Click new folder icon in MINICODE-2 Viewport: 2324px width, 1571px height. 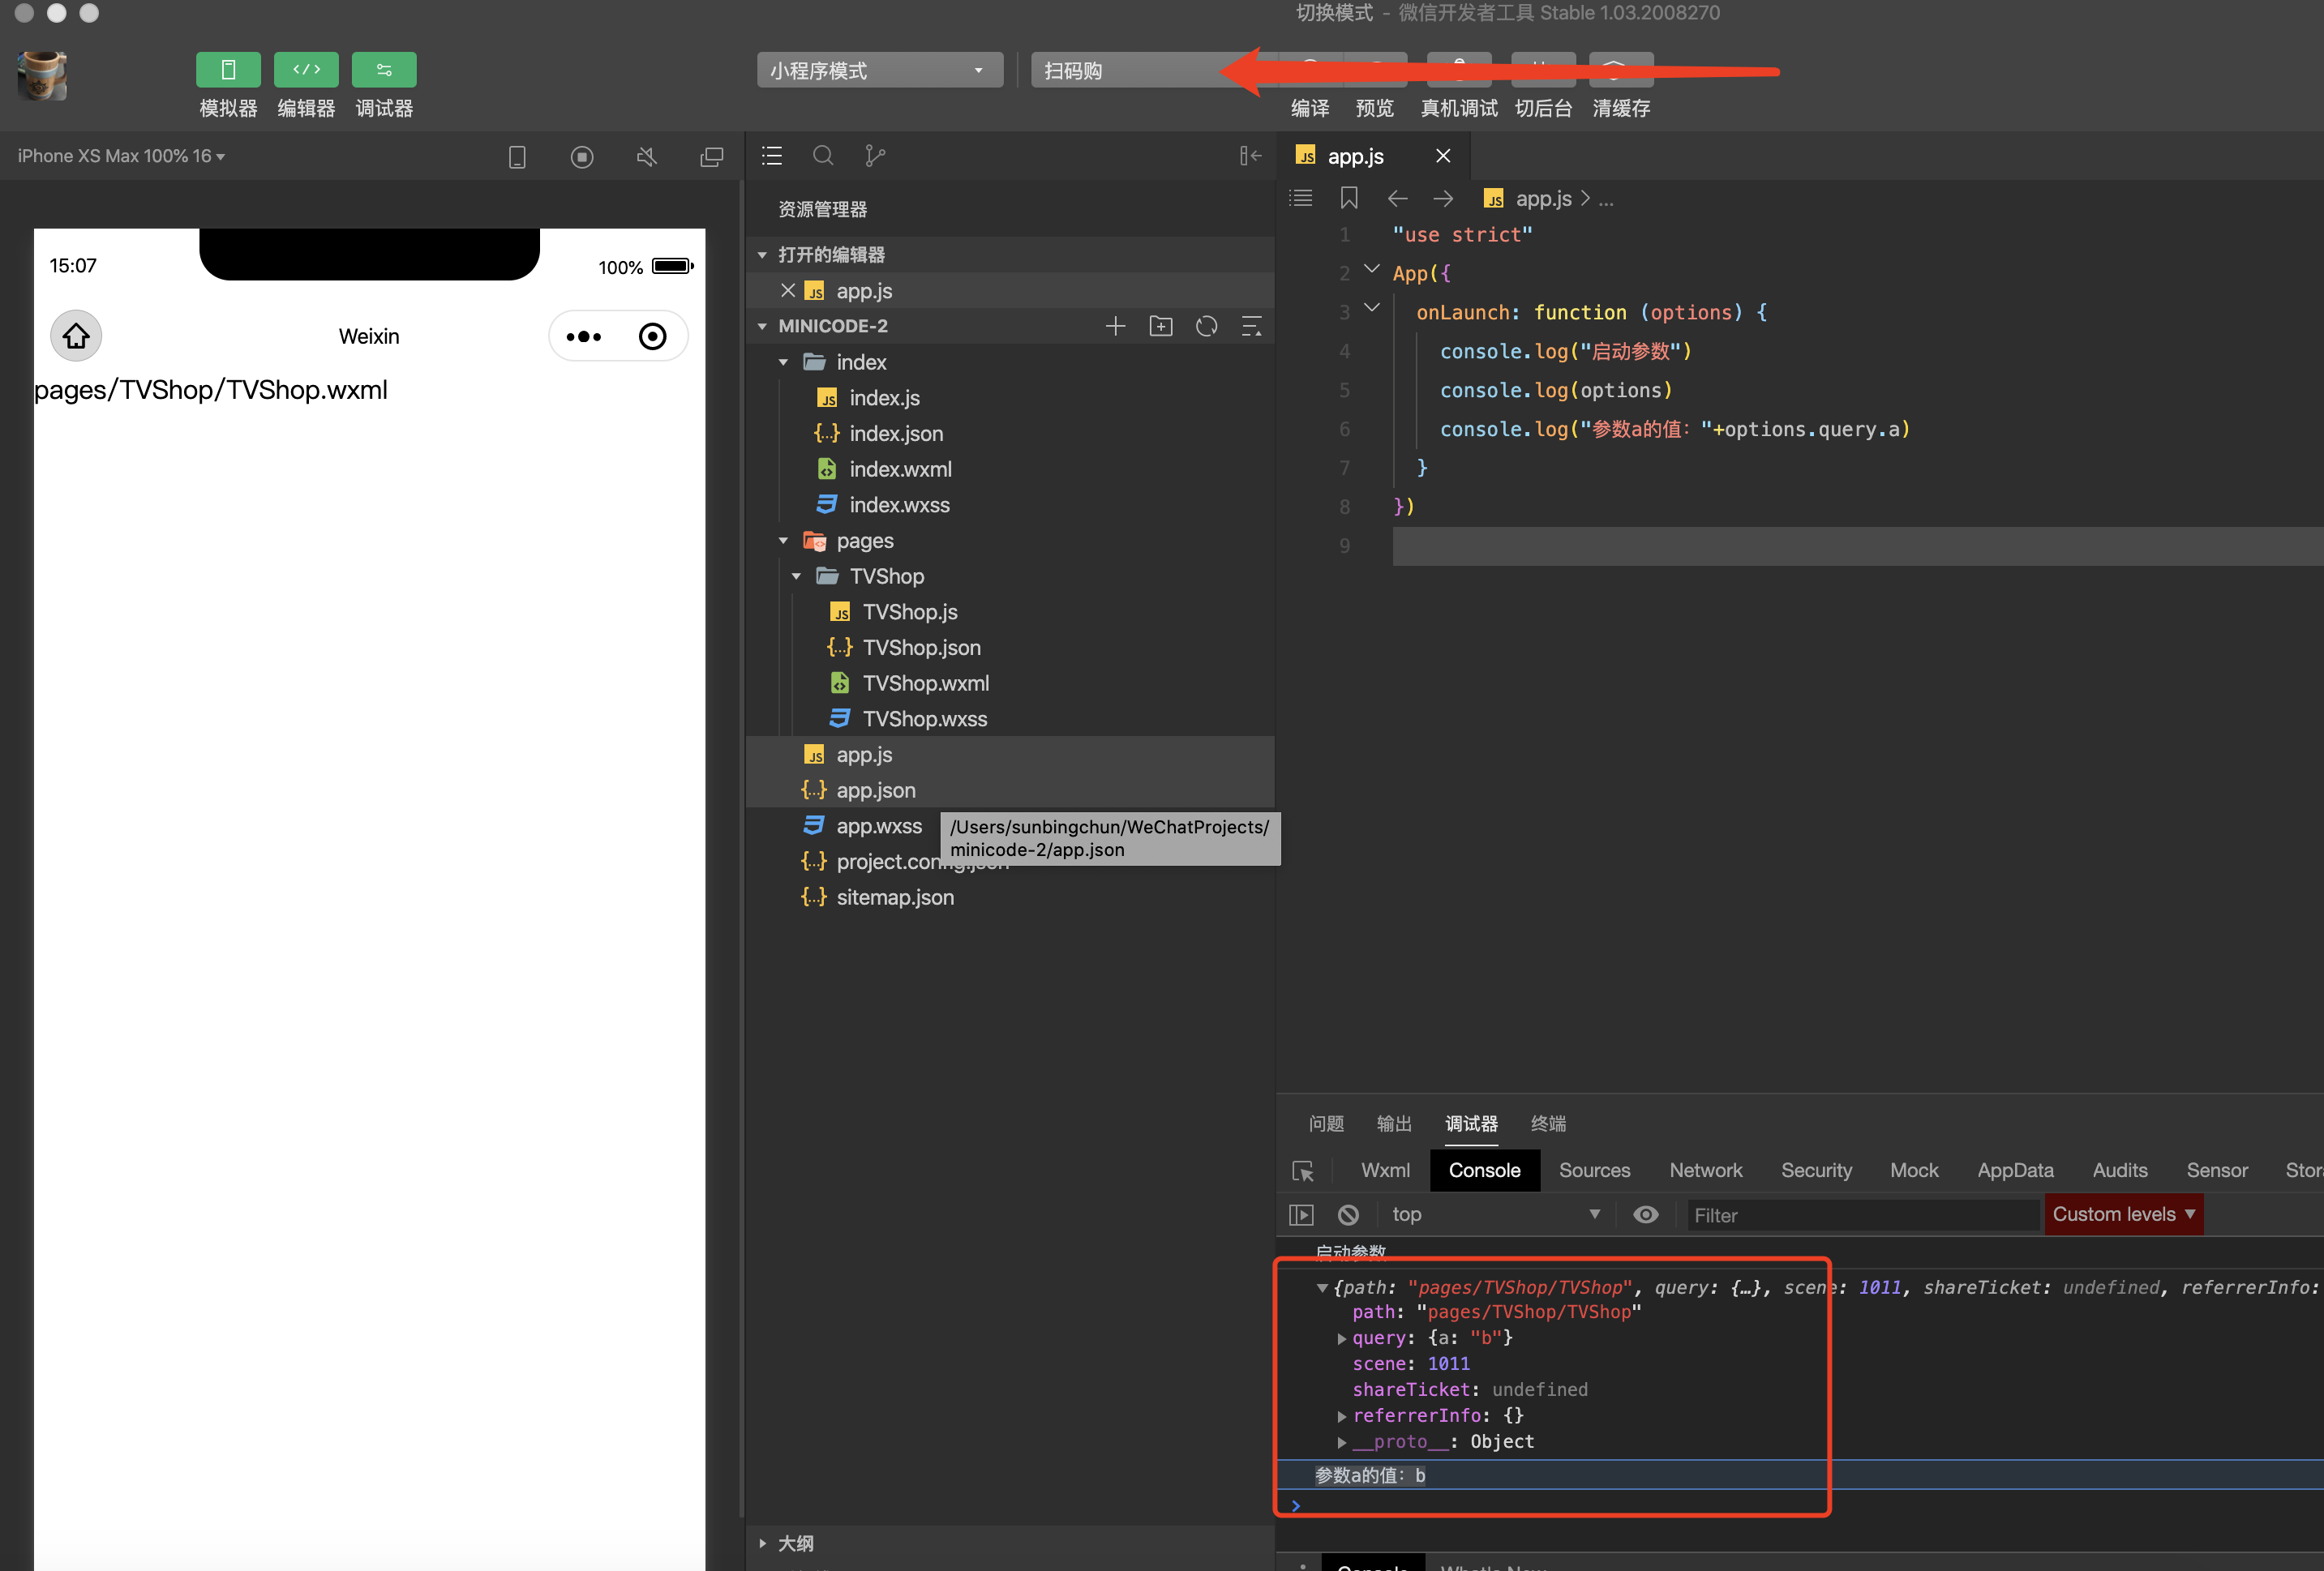tap(1161, 326)
